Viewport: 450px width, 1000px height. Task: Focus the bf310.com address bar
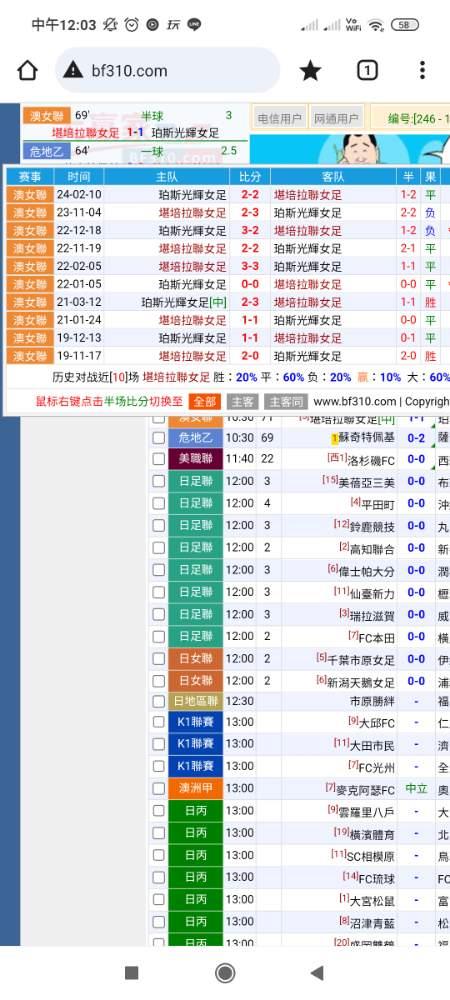pyautogui.click(x=167, y=70)
